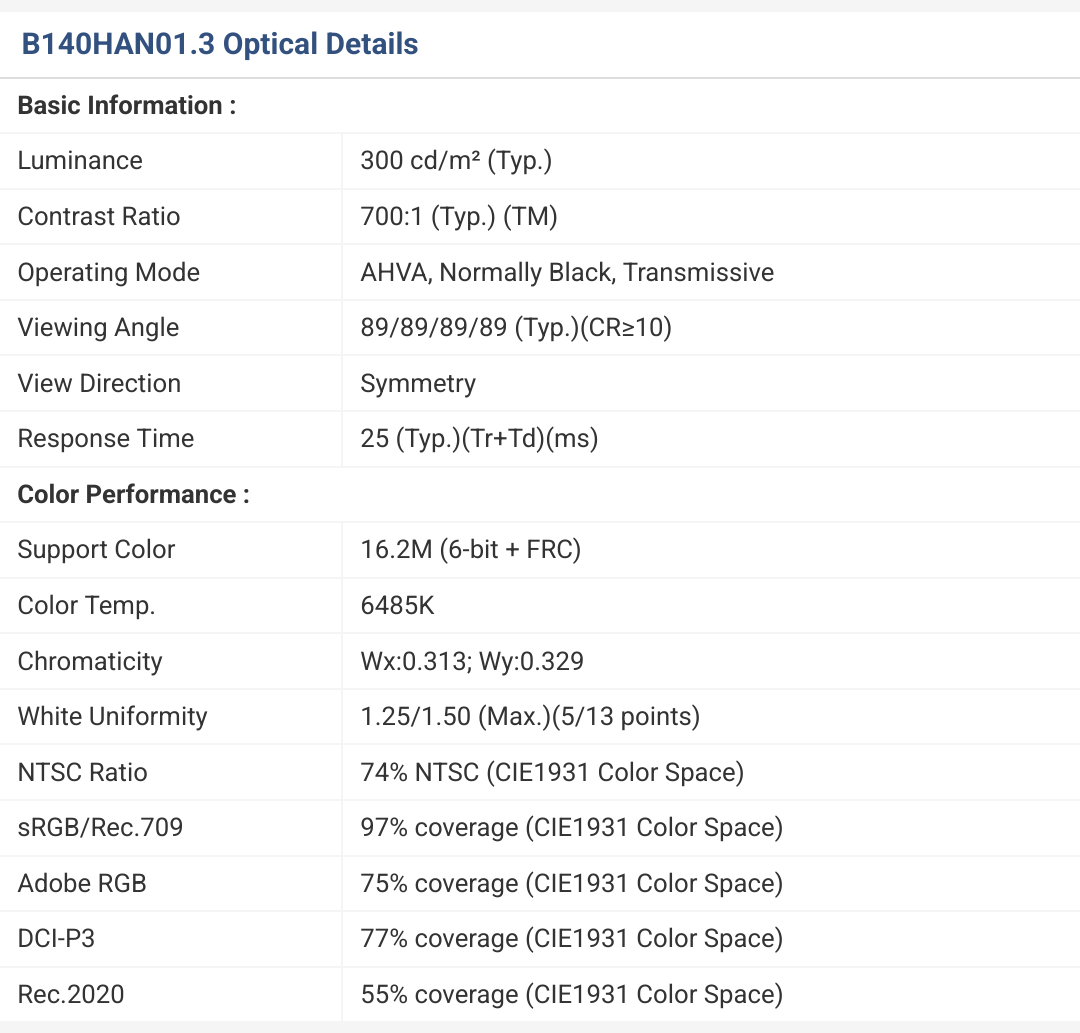The width and height of the screenshot is (1080, 1033).
Task: Click the 16.2M (6-bit + FRC) value
Action: click(x=471, y=549)
